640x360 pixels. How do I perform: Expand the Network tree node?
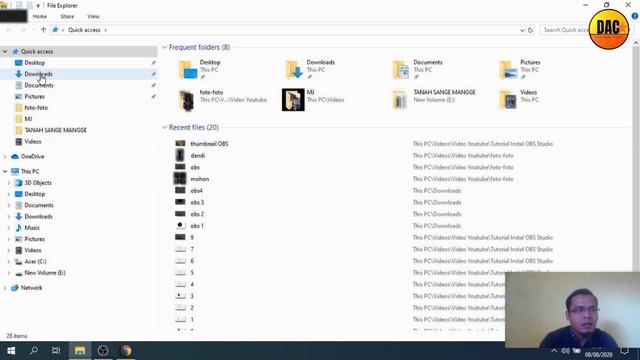(x=5, y=288)
